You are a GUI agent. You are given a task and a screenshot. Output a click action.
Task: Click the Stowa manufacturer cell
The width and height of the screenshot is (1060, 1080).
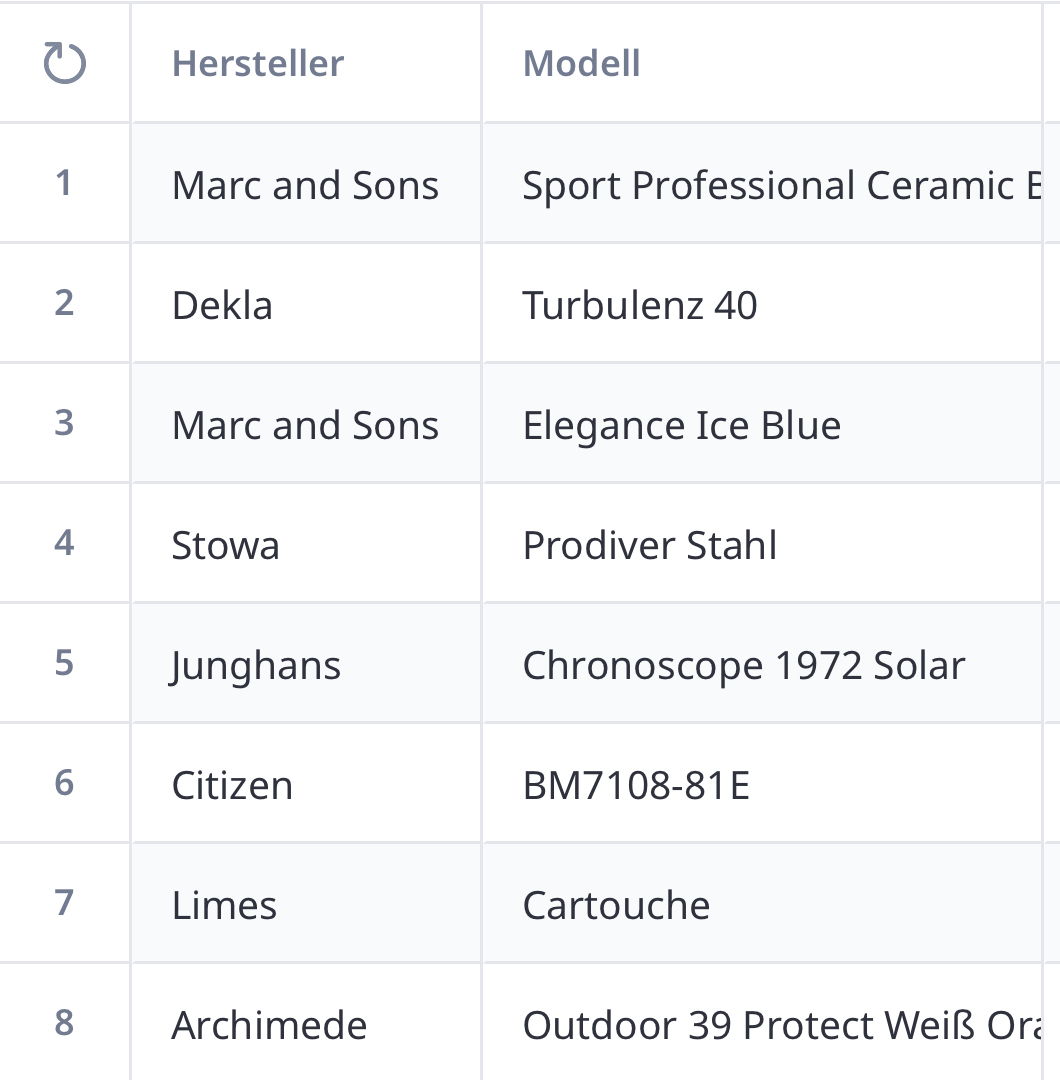(226, 545)
